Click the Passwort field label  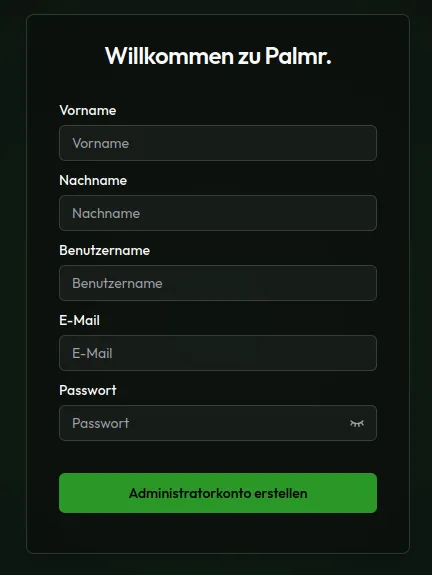click(x=88, y=390)
